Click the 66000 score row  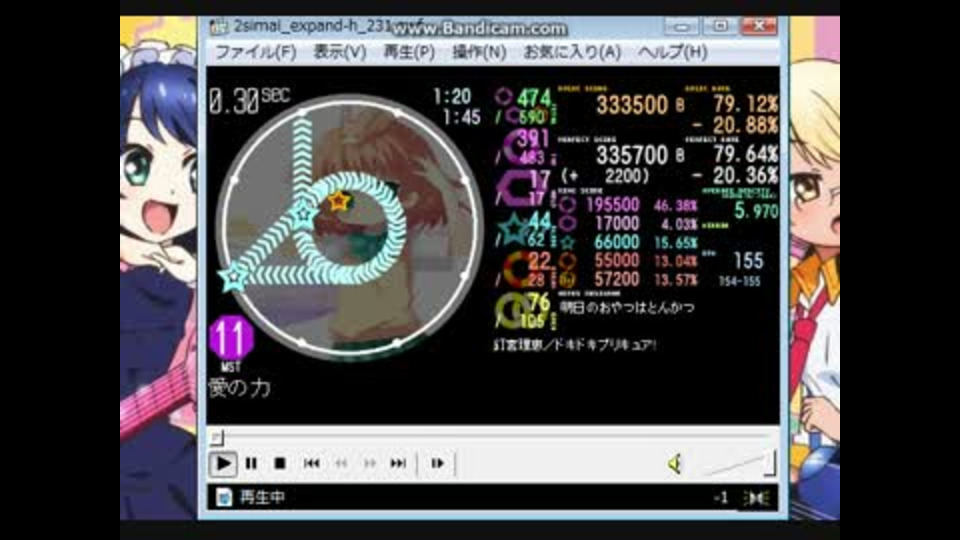pyautogui.click(x=627, y=242)
